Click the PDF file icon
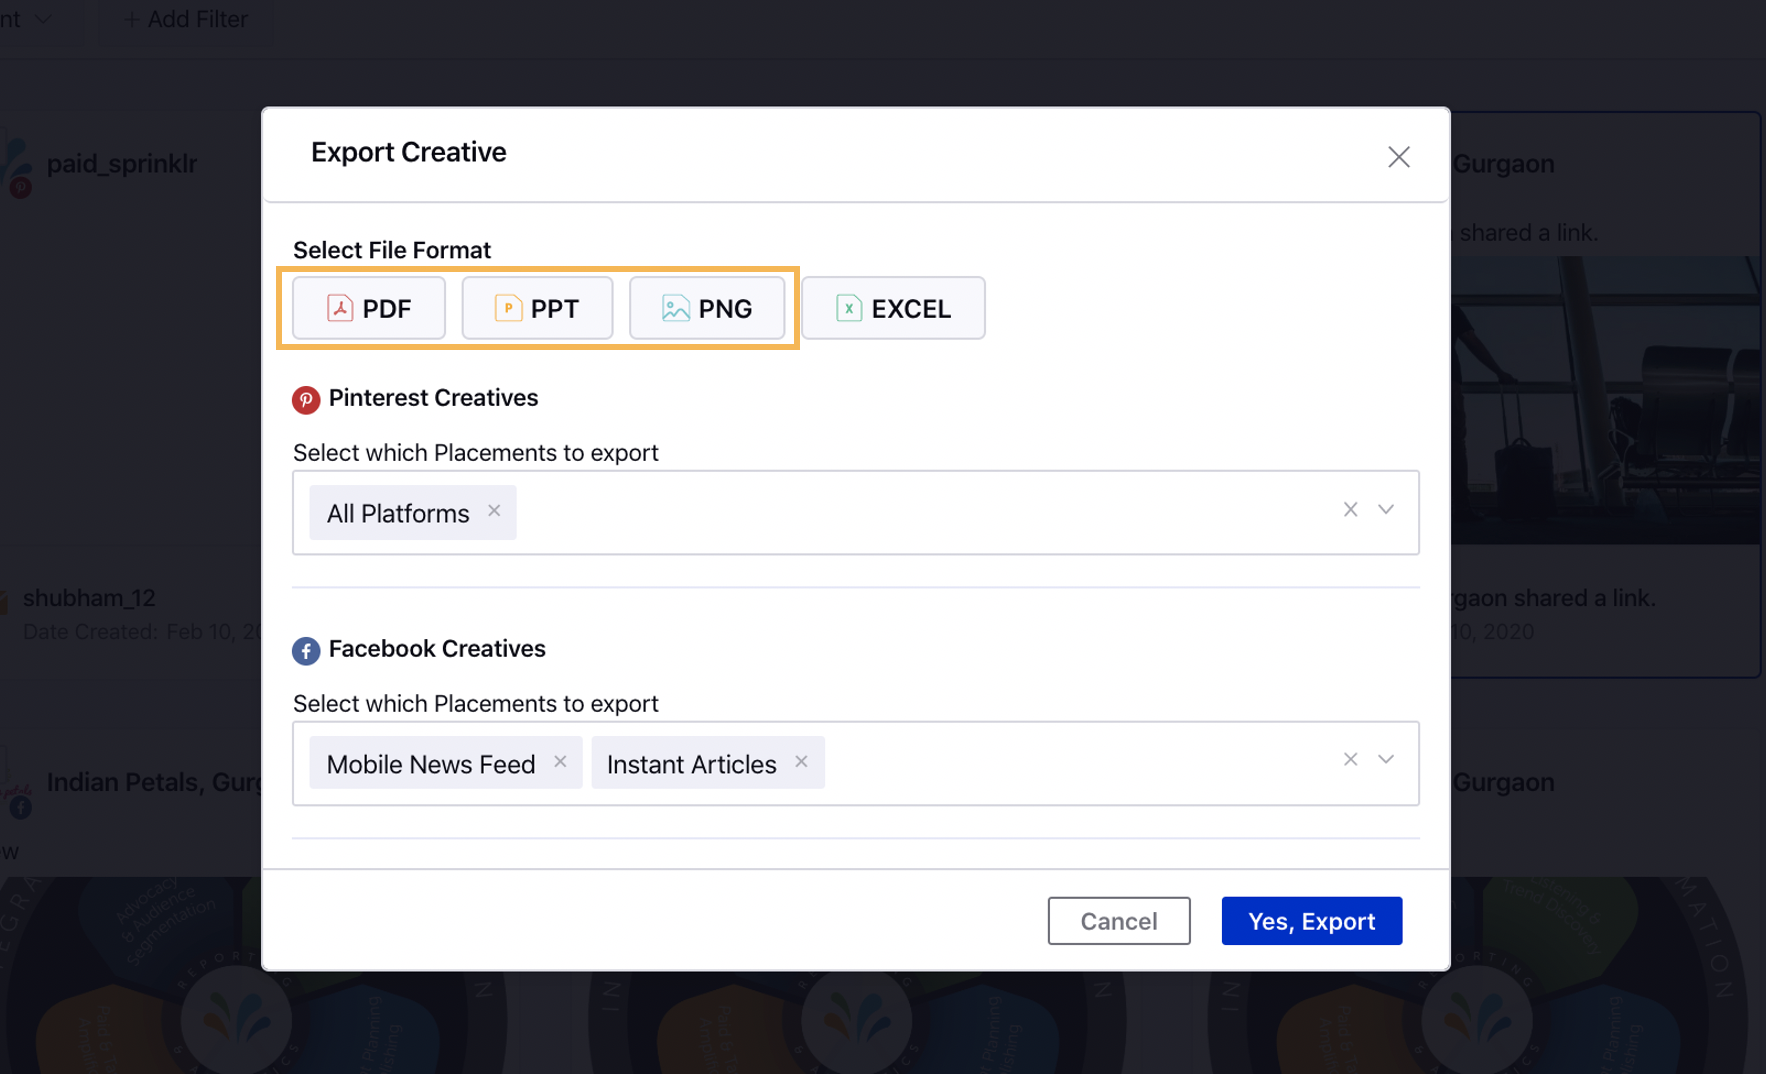This screenshot has width=1766, height=1074. pos(340,308)
